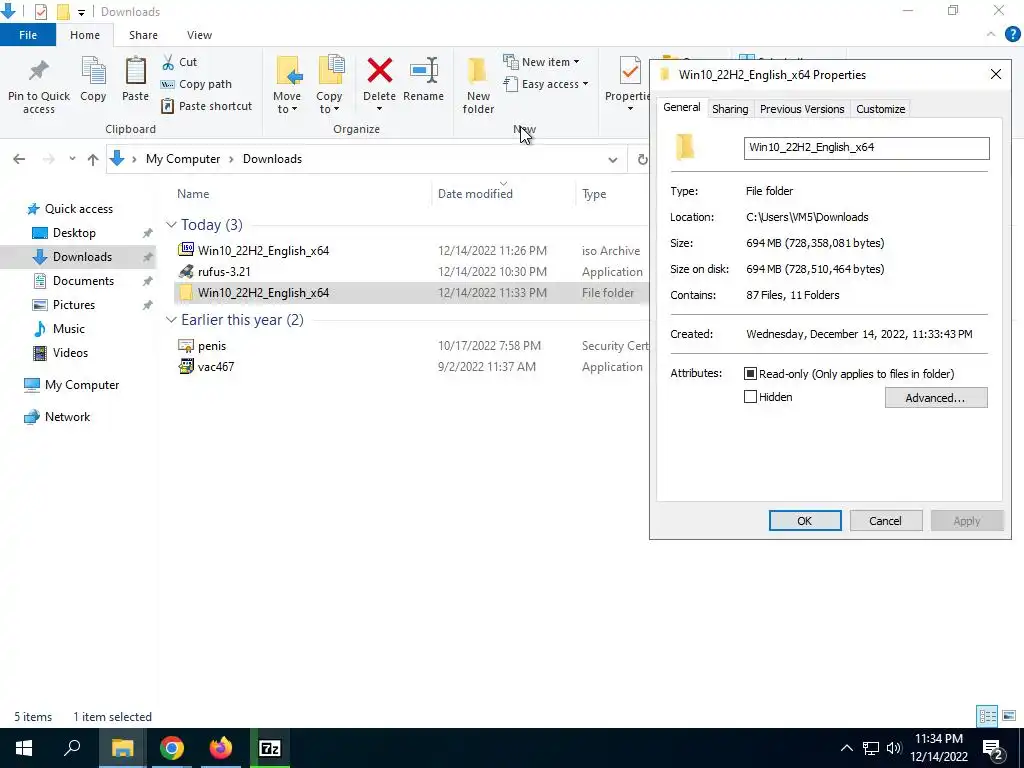The height and width of the screenshot is (768, 1024).
Task: Open 7-Zip from taskbar
Action: 270,748
